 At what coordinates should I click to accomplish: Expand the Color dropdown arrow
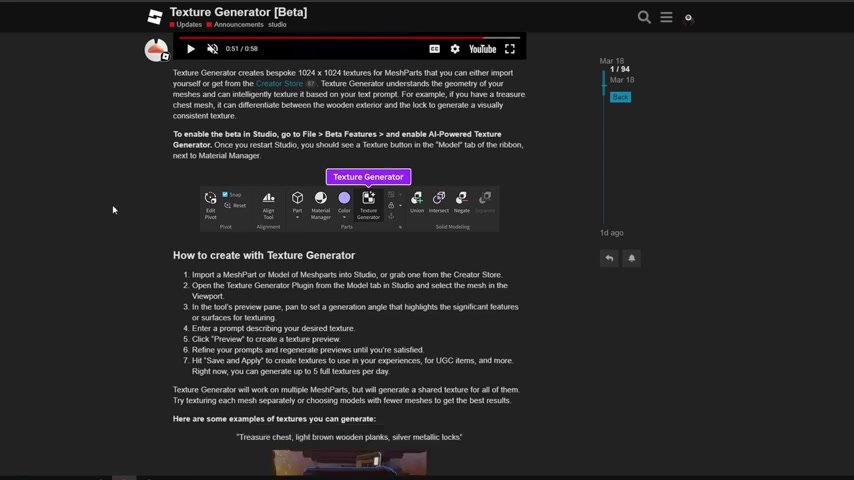[344, 217]
